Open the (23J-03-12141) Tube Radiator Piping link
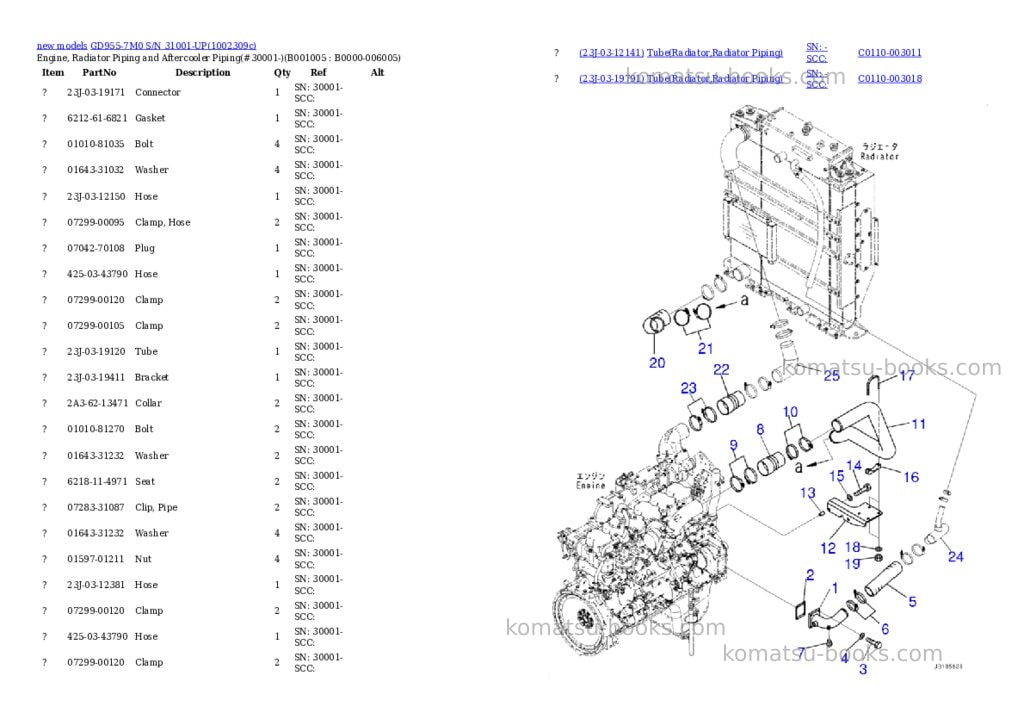The image size is (1024, 725). point(680,53)
